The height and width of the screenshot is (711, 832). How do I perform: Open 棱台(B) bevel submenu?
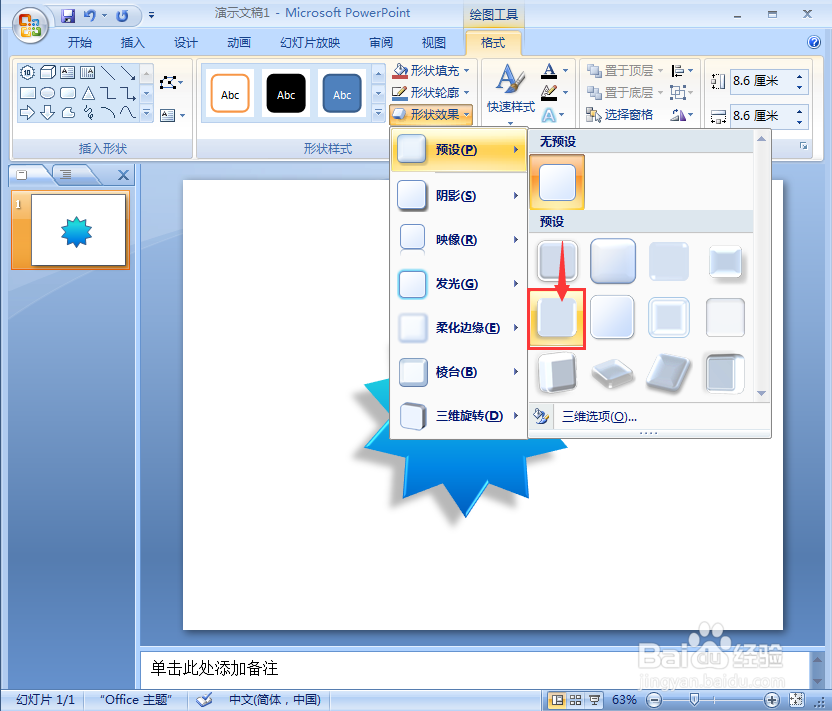point(458,372)
